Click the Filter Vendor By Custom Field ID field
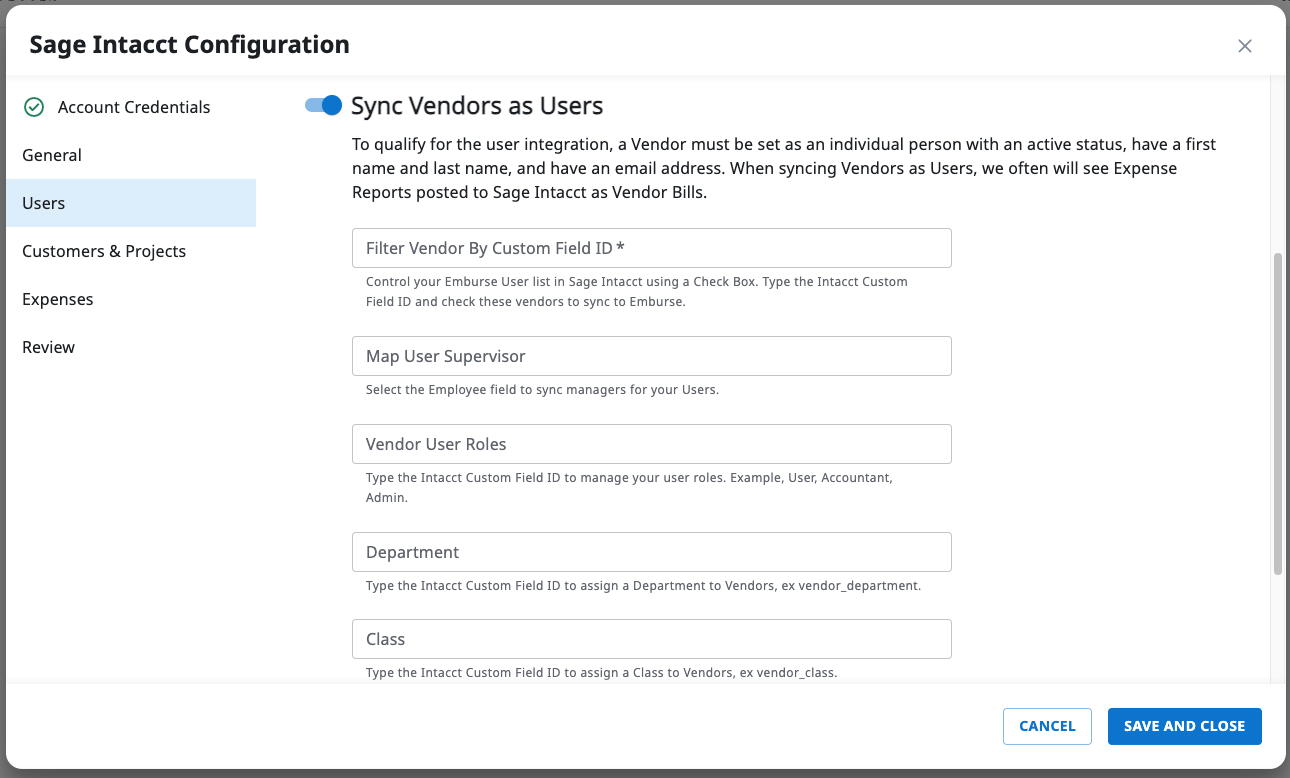The width and height of the screenshot is (1290, 778). [x=651, y=248]
